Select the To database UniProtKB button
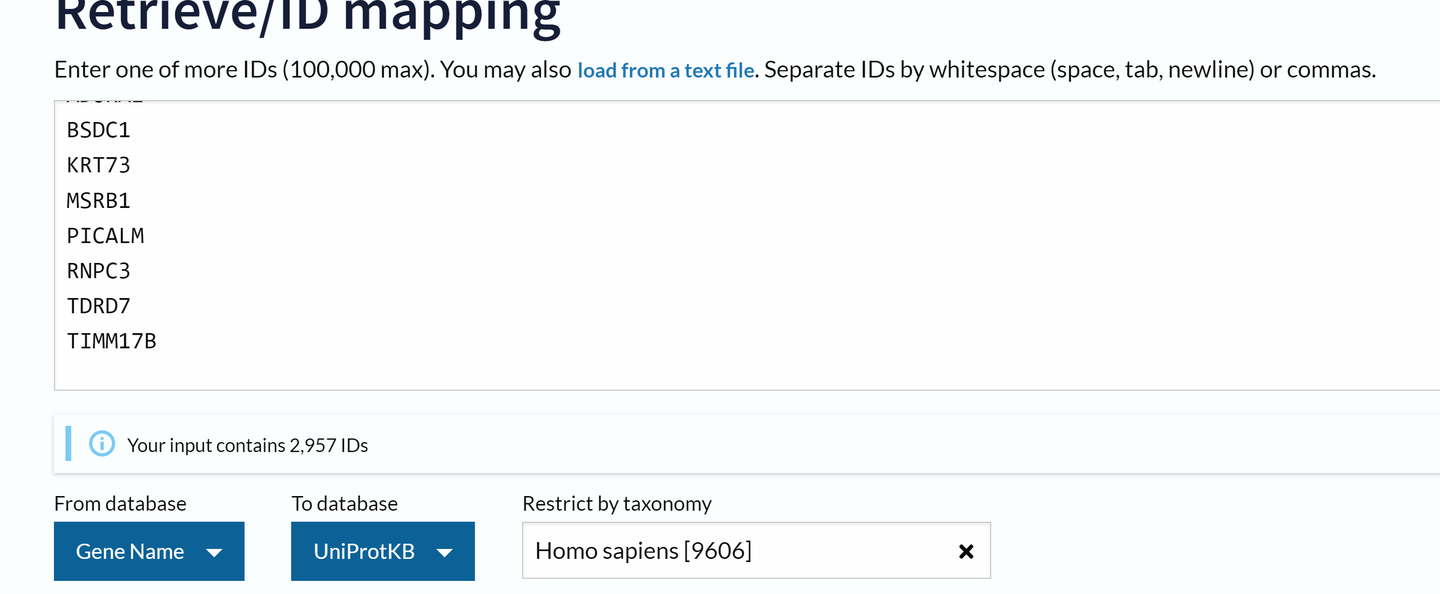Screen dimensions: 1440x594 (x=383, y=551)
